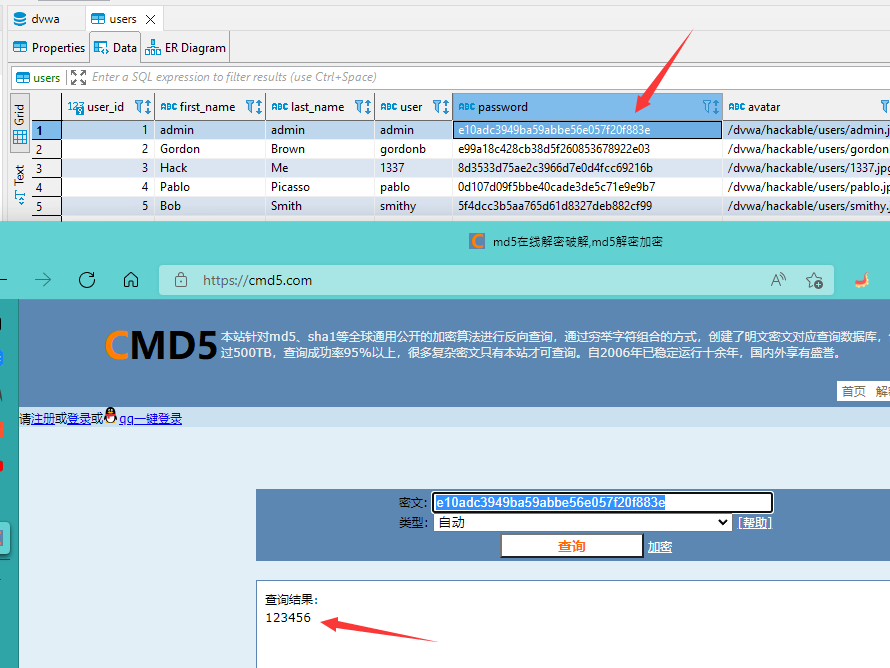Click hash 0d107d09f5bbe40cade3de5c71e9e9b7
The image size is (890, 668).
point(587,187)
